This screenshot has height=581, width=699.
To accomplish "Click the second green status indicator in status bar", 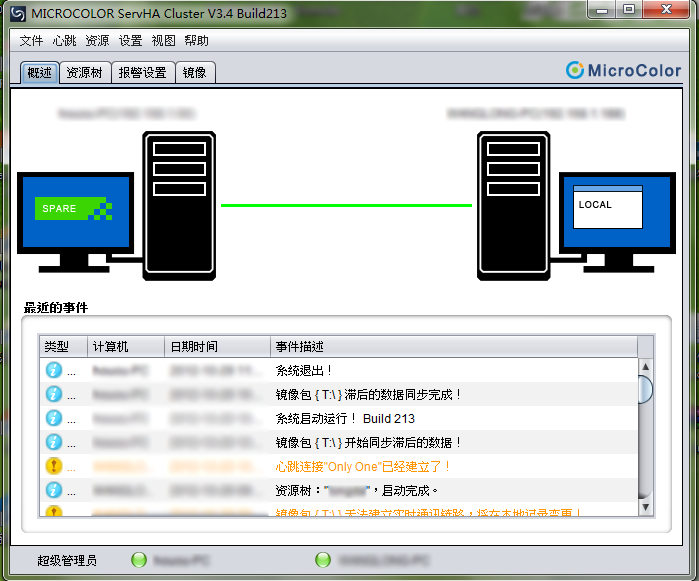I will (323, 560).
